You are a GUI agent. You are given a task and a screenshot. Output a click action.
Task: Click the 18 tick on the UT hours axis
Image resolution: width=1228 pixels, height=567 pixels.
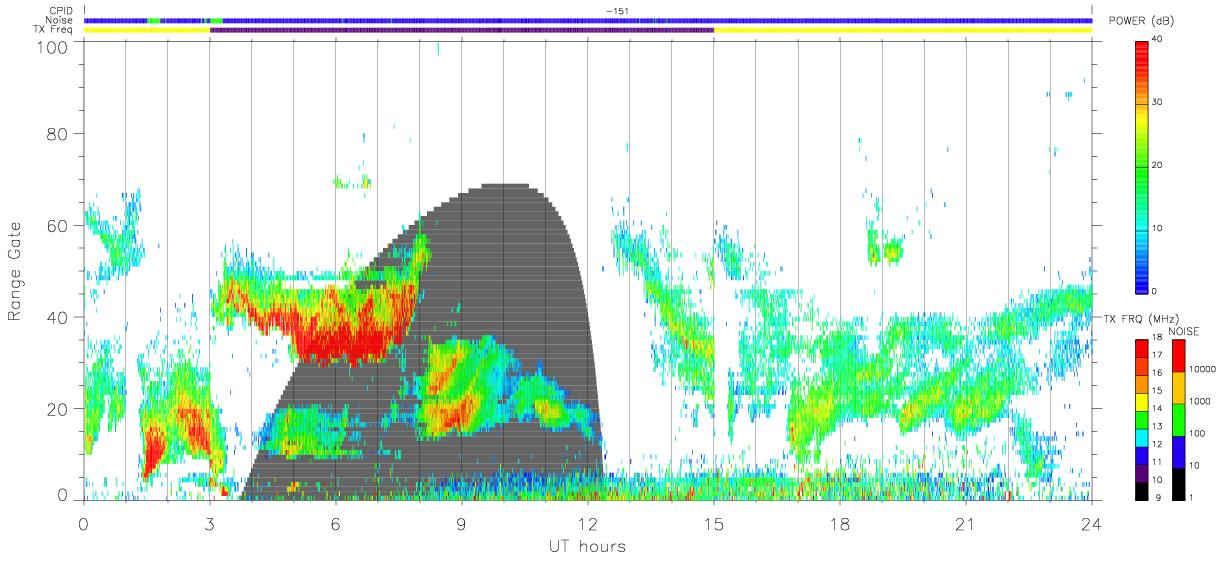(x=840, y=523)
